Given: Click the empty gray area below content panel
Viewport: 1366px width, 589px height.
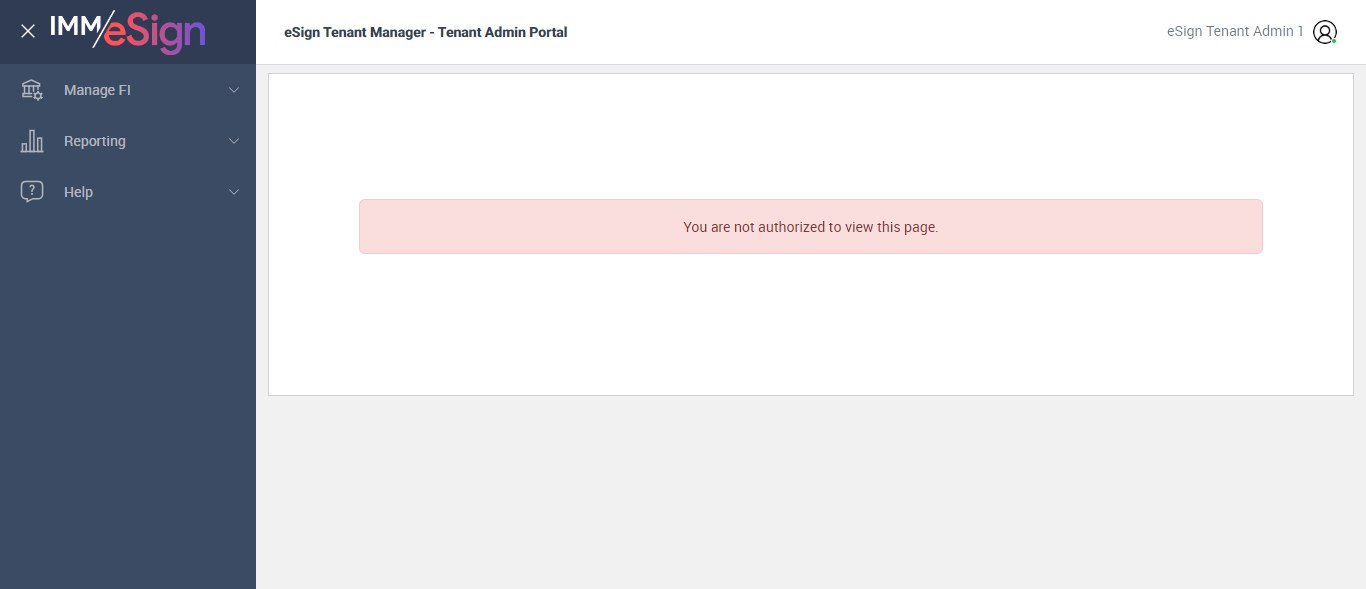Looking at the screenshot, I should click(810, 490).
